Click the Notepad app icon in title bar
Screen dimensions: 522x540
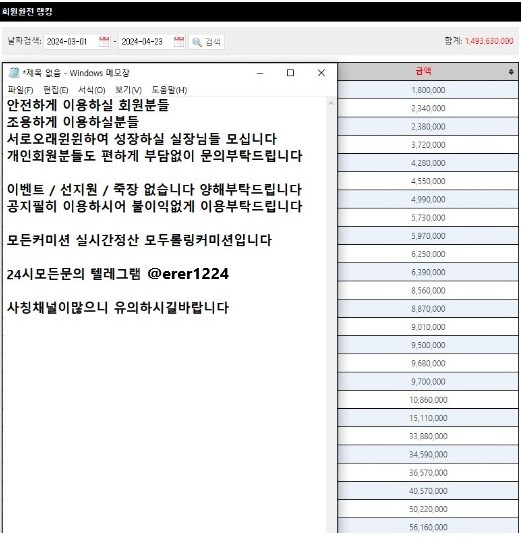[14, 73]
